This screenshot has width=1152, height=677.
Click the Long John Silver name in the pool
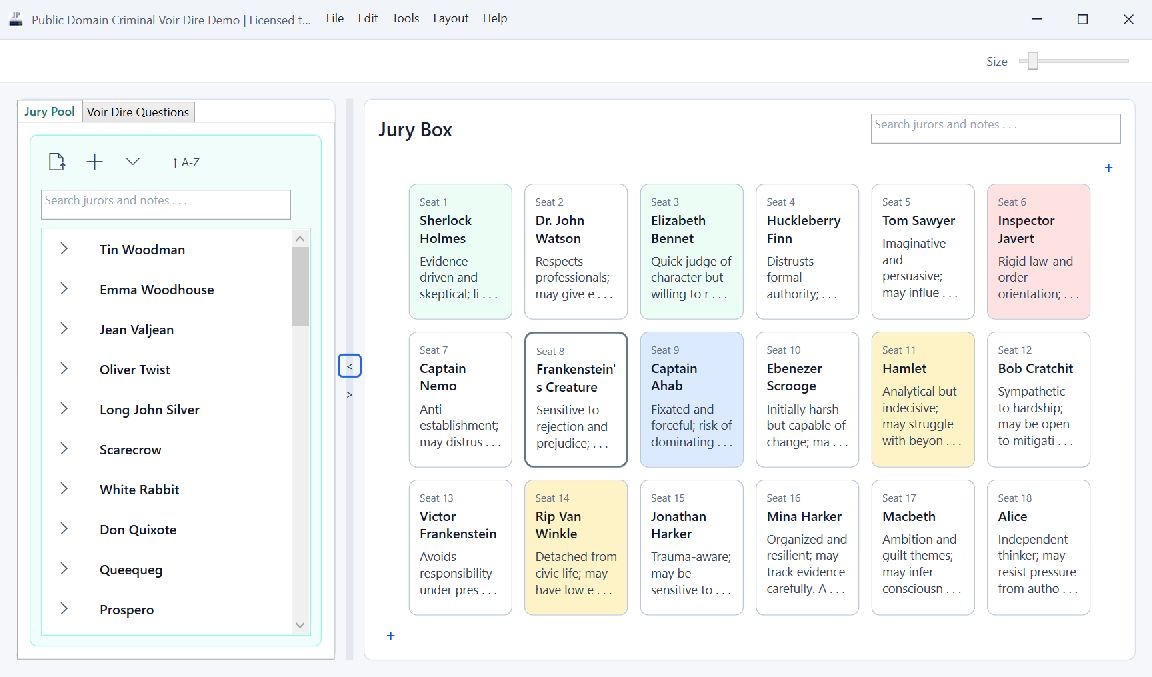[x=149, y=409]
